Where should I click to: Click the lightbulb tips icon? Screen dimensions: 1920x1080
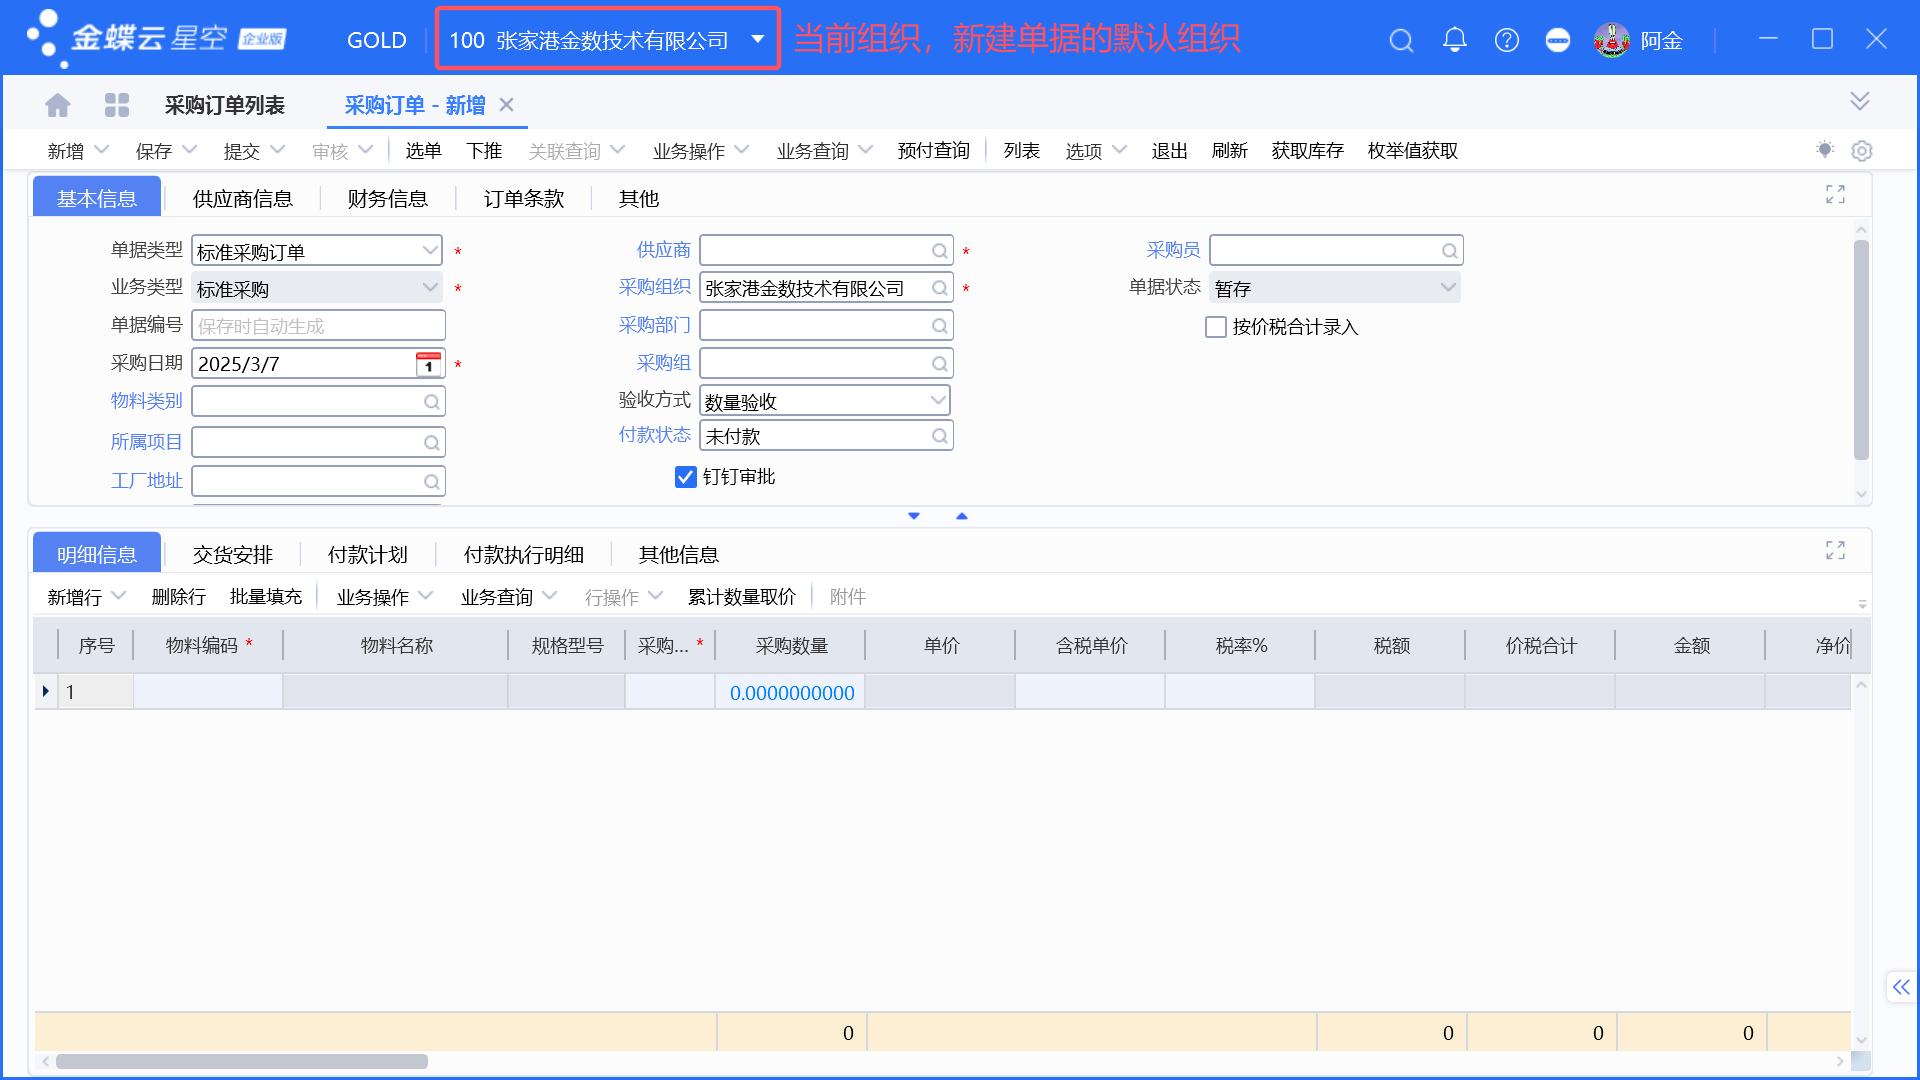pyautogui.click(x=1825, y=150)
